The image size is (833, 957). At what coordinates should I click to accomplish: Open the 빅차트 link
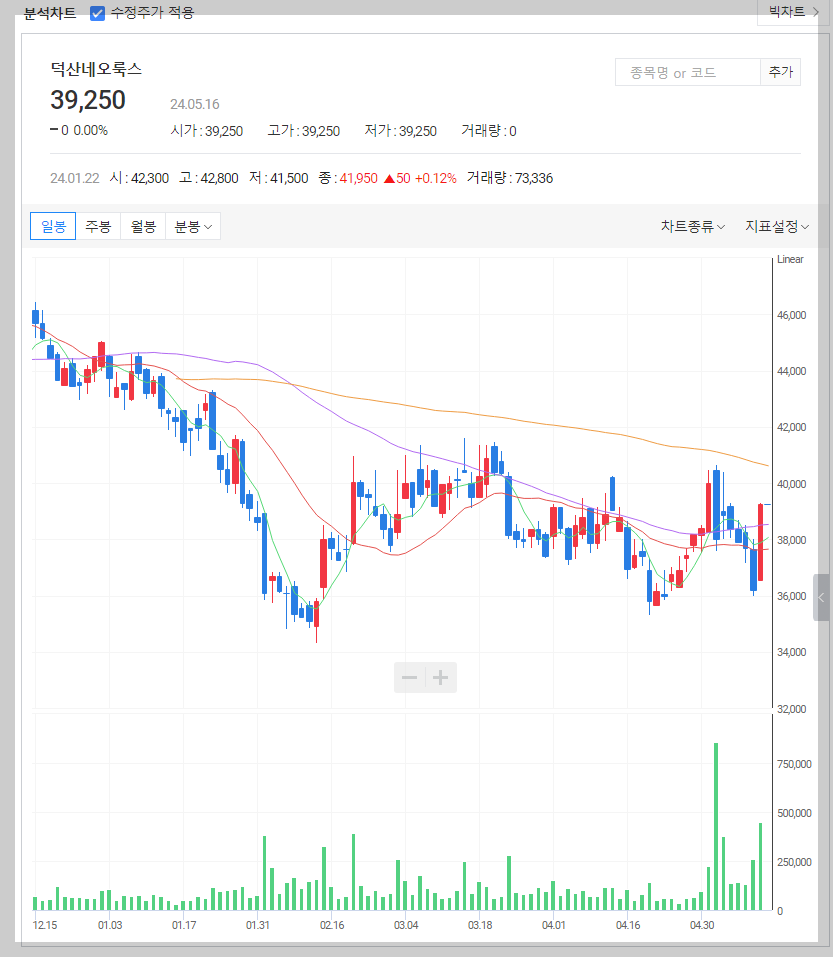[793, 12]
